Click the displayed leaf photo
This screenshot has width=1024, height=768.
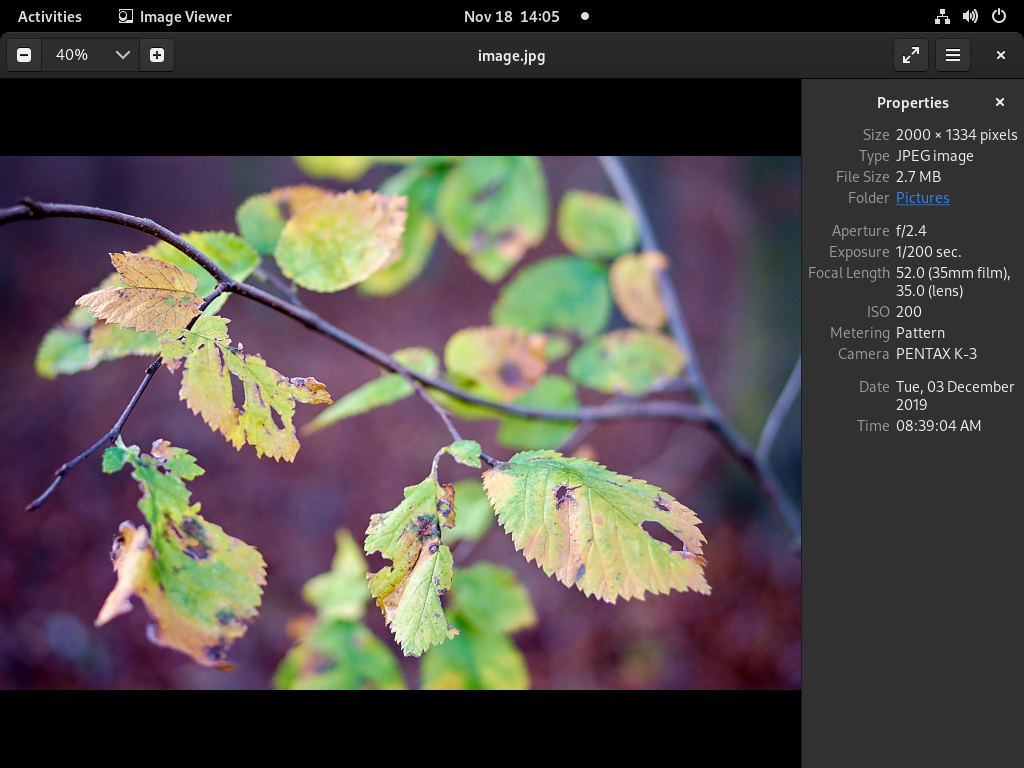coord(400,423)
